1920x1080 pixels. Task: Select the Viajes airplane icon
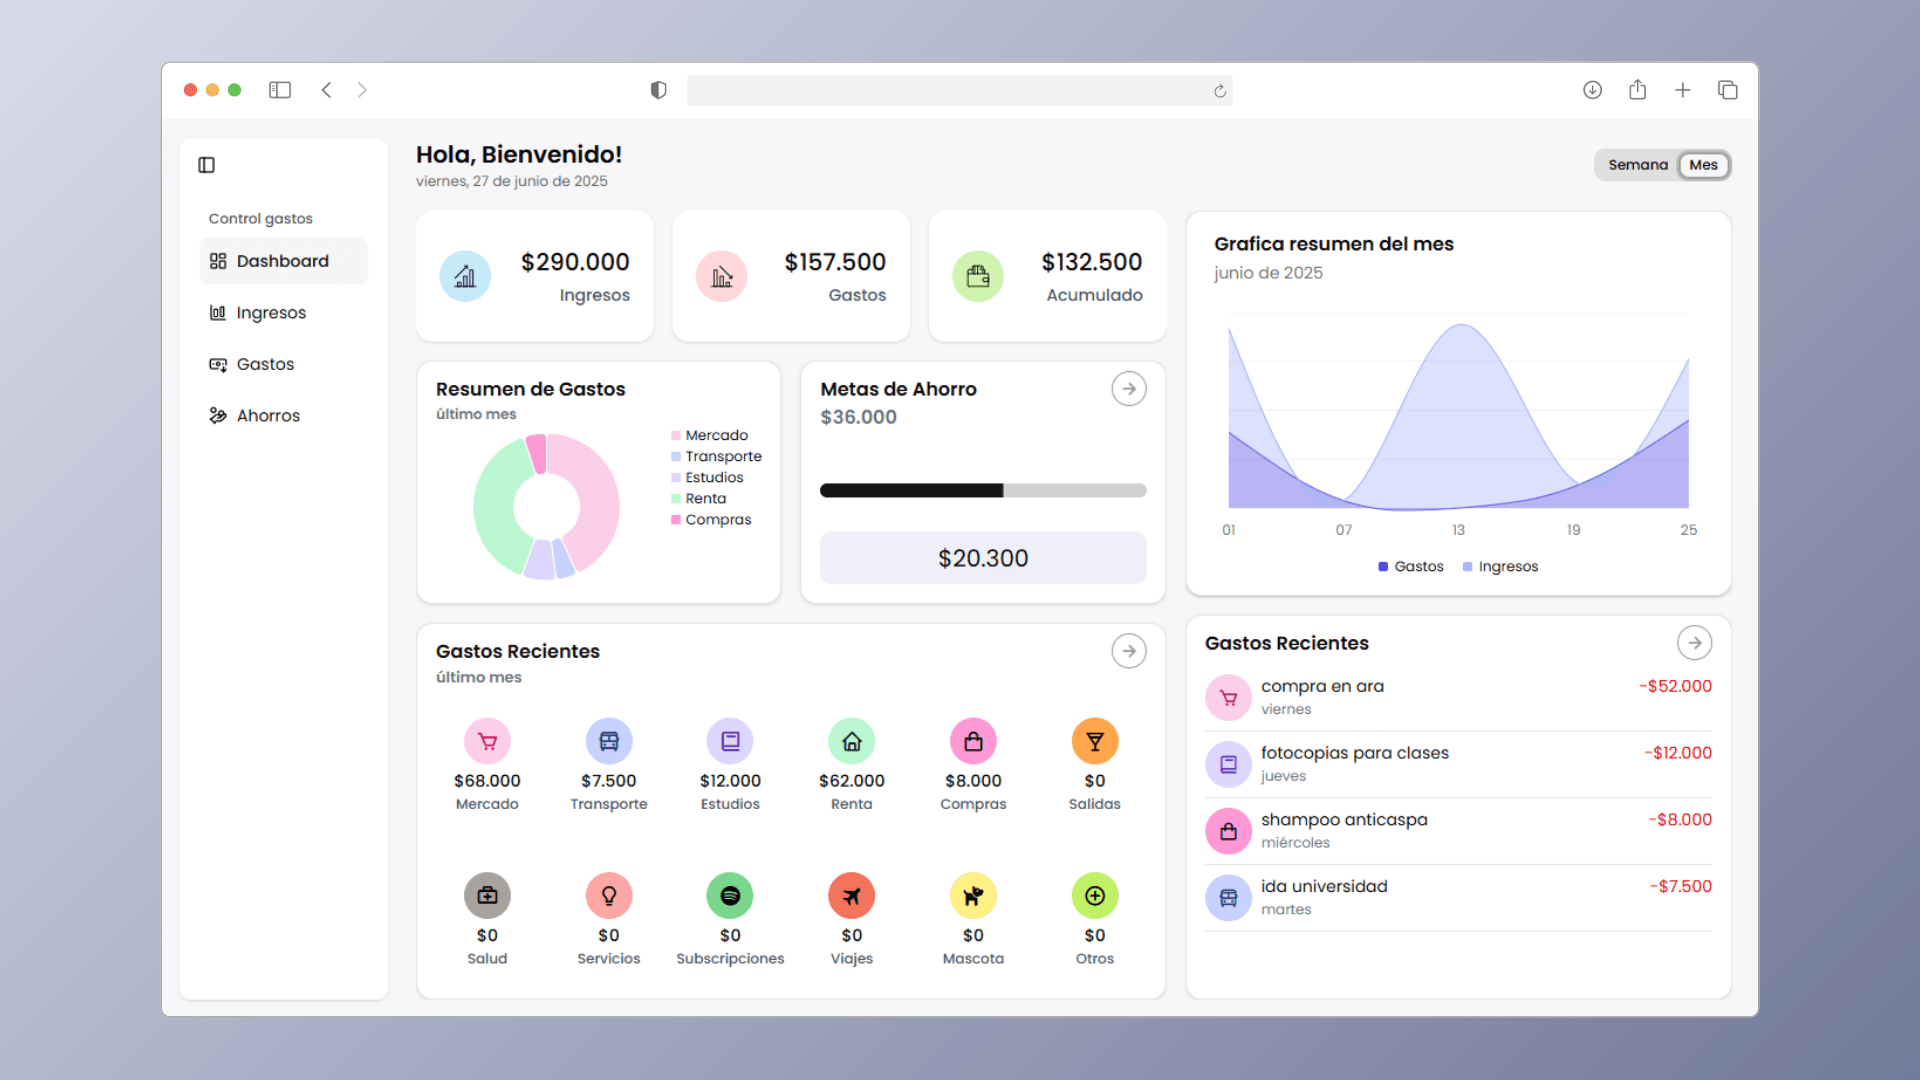pyautogui.click(x=852, y=896)
